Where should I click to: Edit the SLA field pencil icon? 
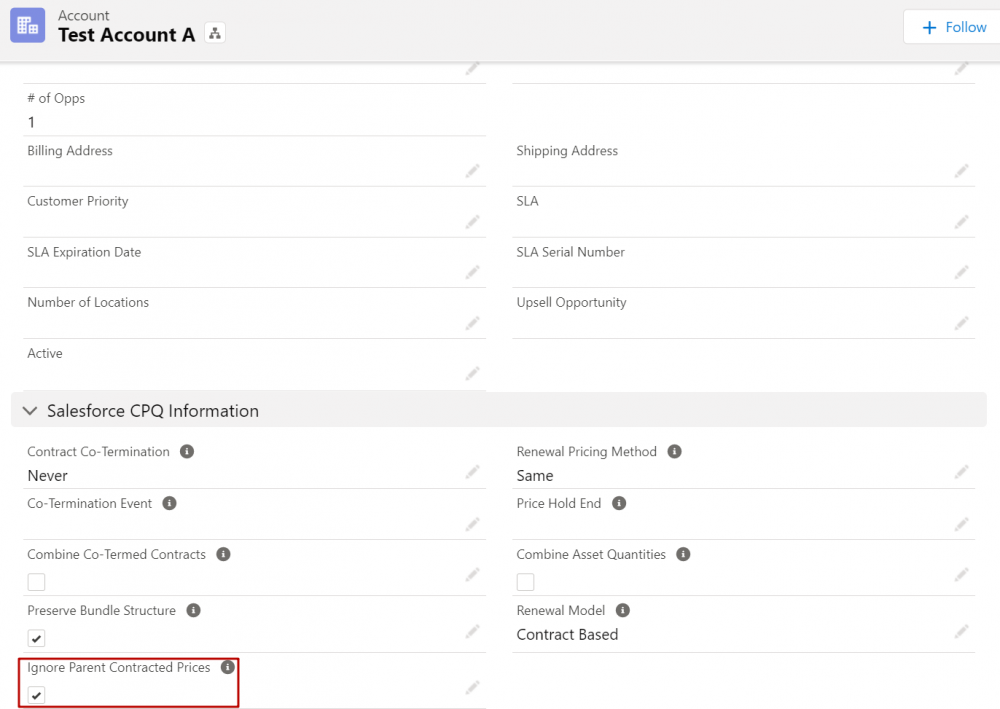pyautogui.click(x=961, y=222)
